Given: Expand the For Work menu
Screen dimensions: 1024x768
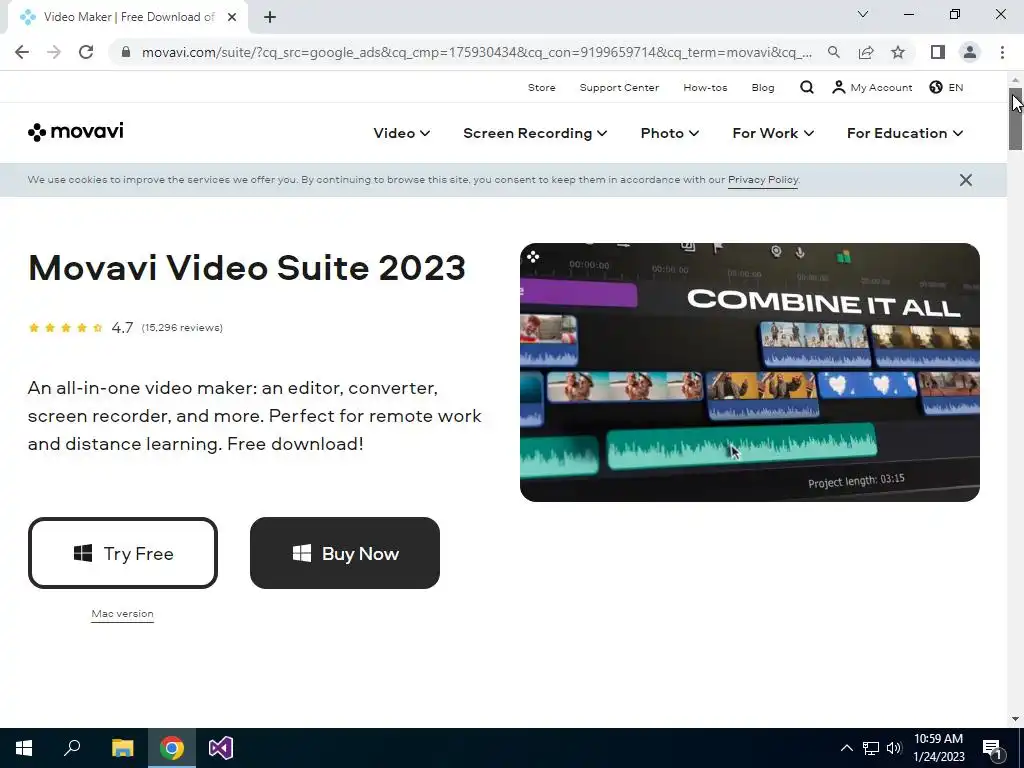Looking at the screenshot, I should tap(773, 133).
